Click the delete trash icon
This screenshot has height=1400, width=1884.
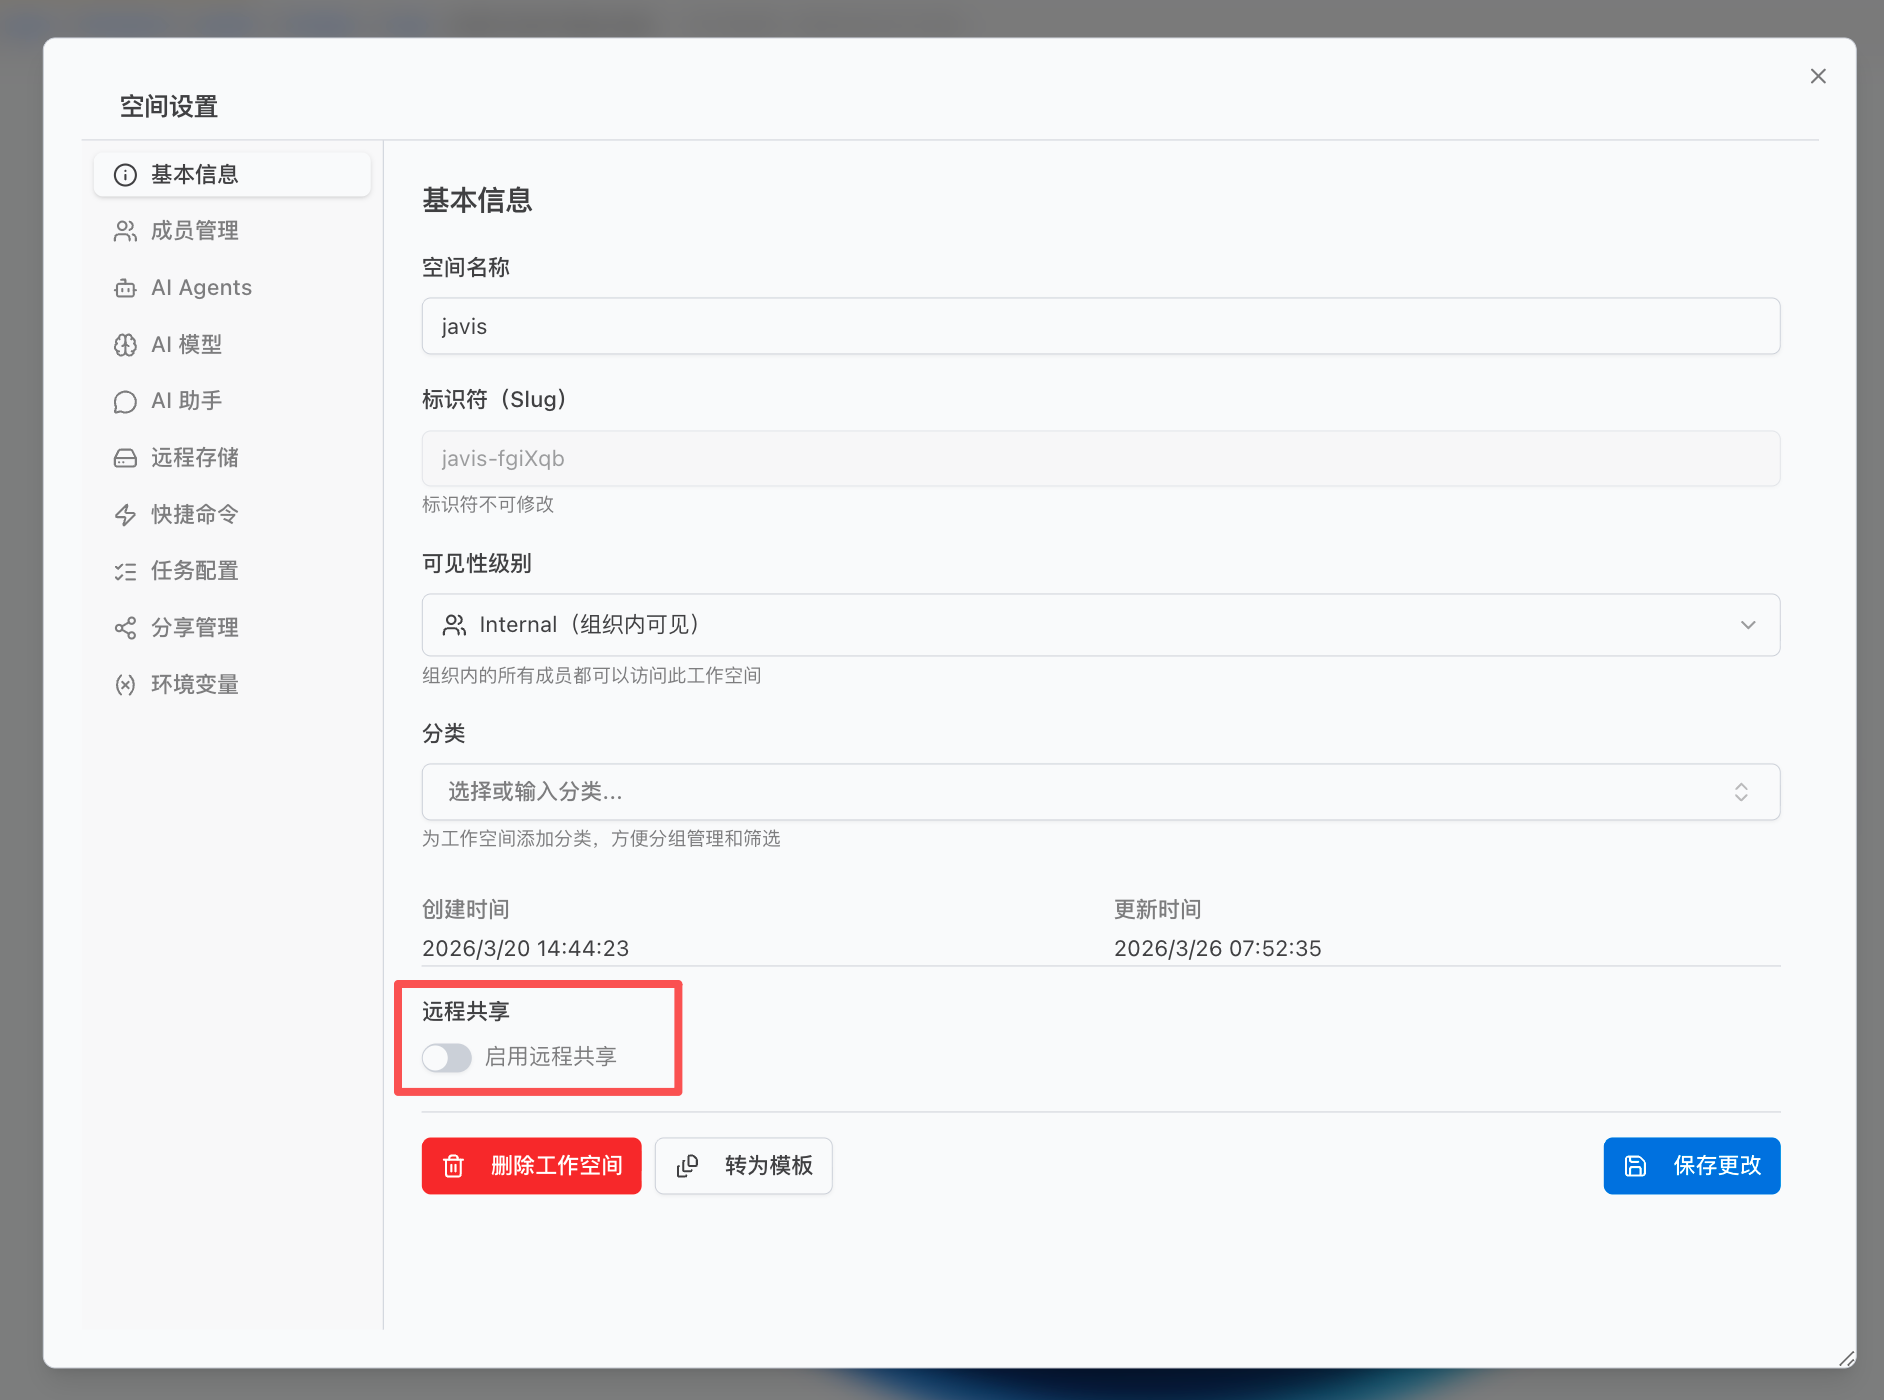pos(455,1165)
